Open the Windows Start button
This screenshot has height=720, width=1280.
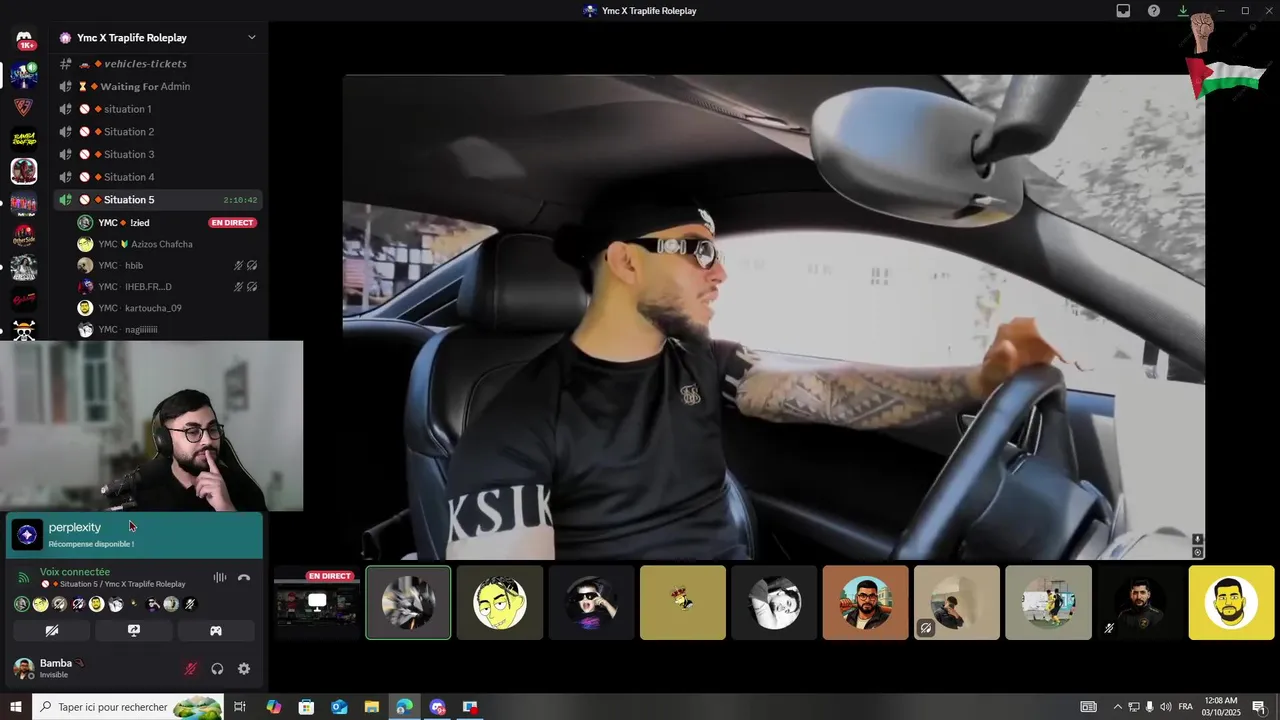[15, 707]
